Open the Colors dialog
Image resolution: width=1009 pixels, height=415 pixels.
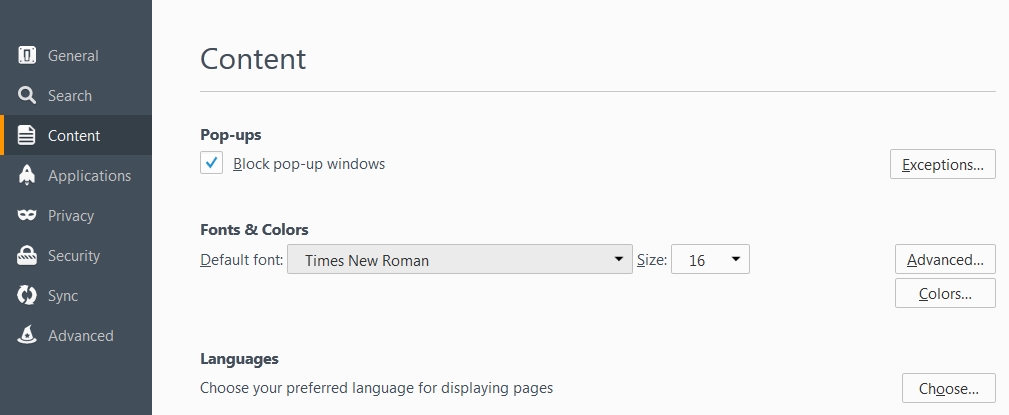pyautogui.click(x=945, y=294)
